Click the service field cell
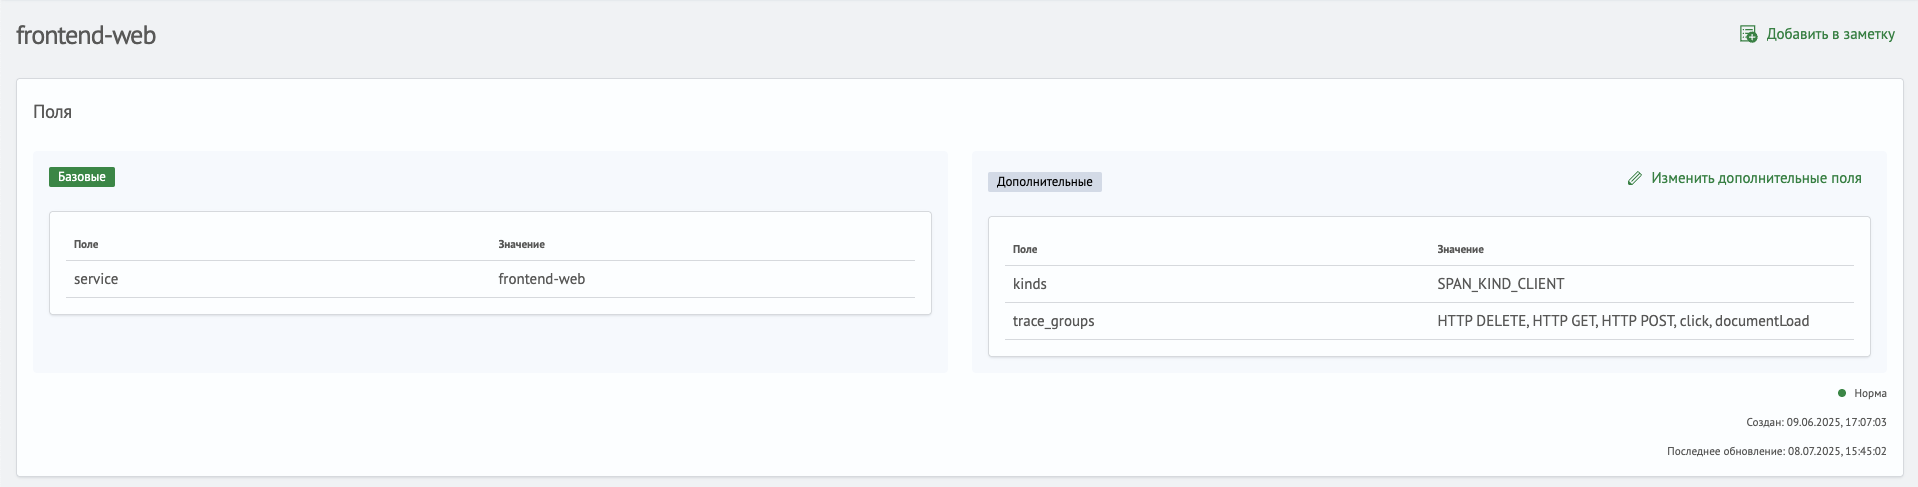 point(96,279)
